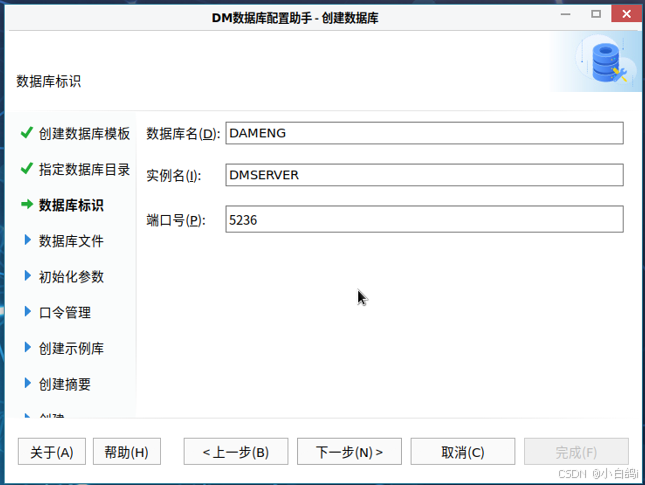This screenshot has width=645, height=485.
Task: Maximize the DM configuration assistant window
Action: [x=596, y=14]
